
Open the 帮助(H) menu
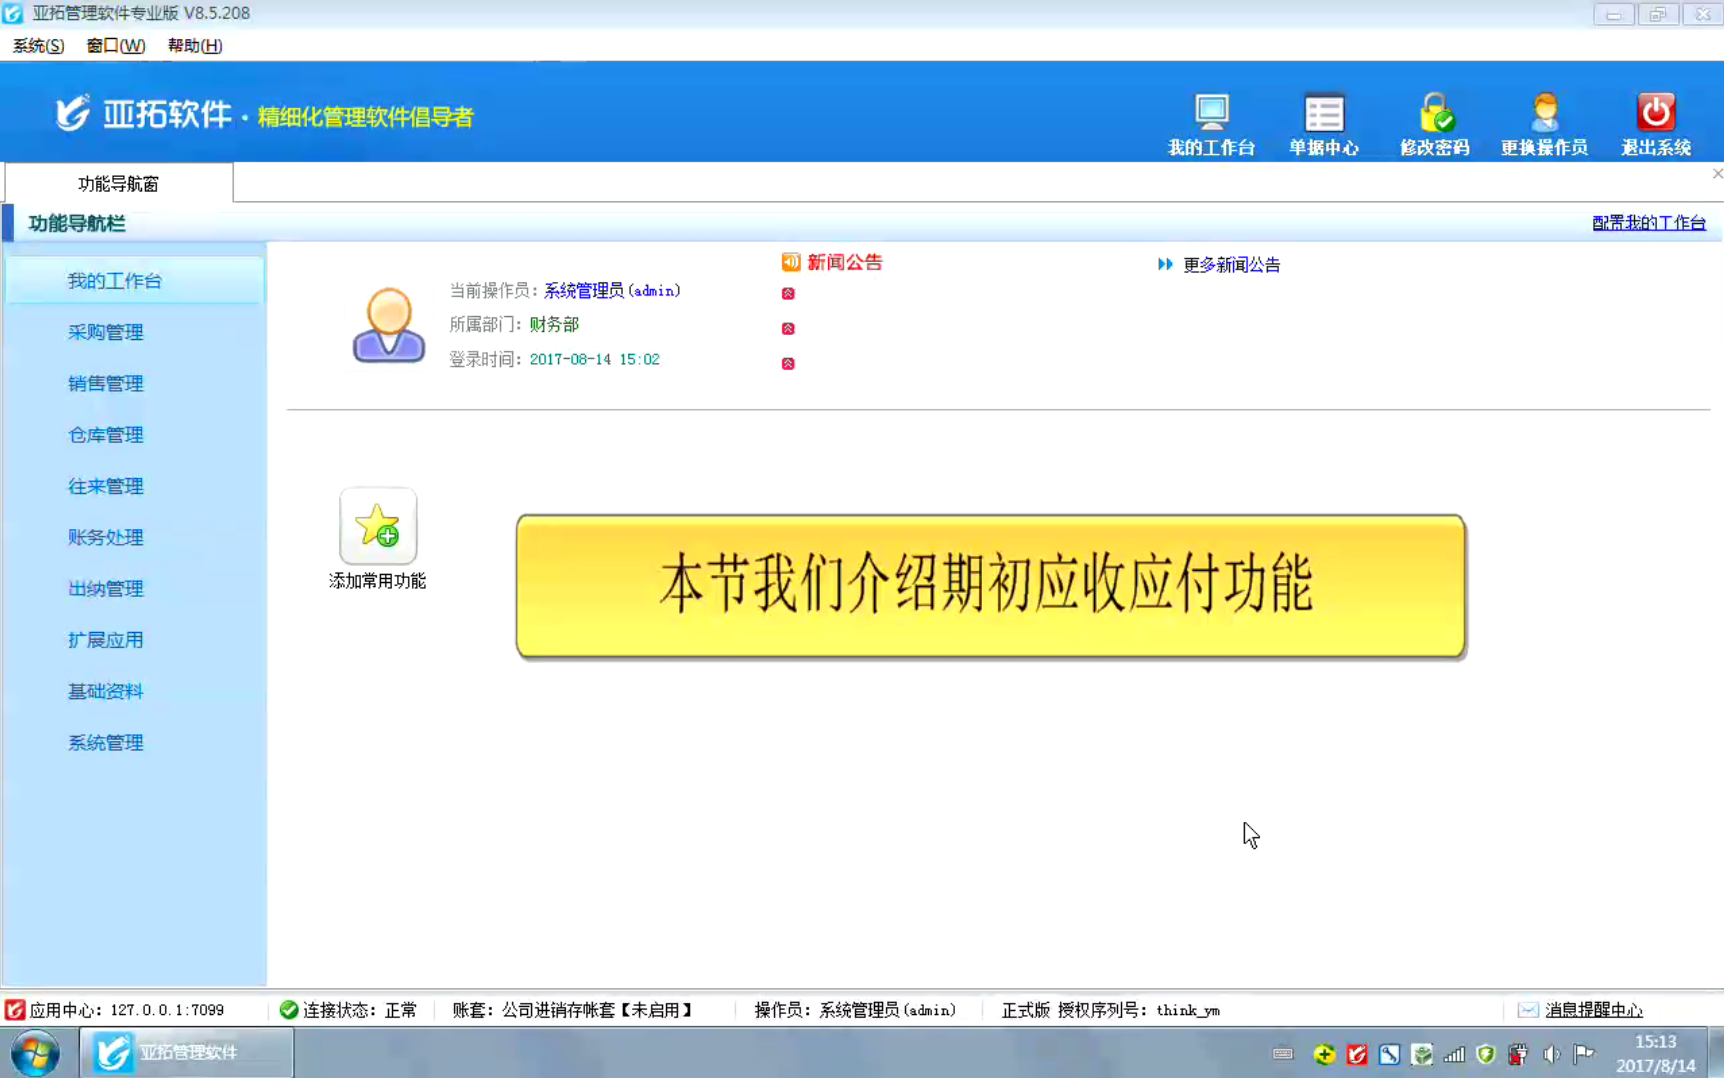(x=194, y=46)
